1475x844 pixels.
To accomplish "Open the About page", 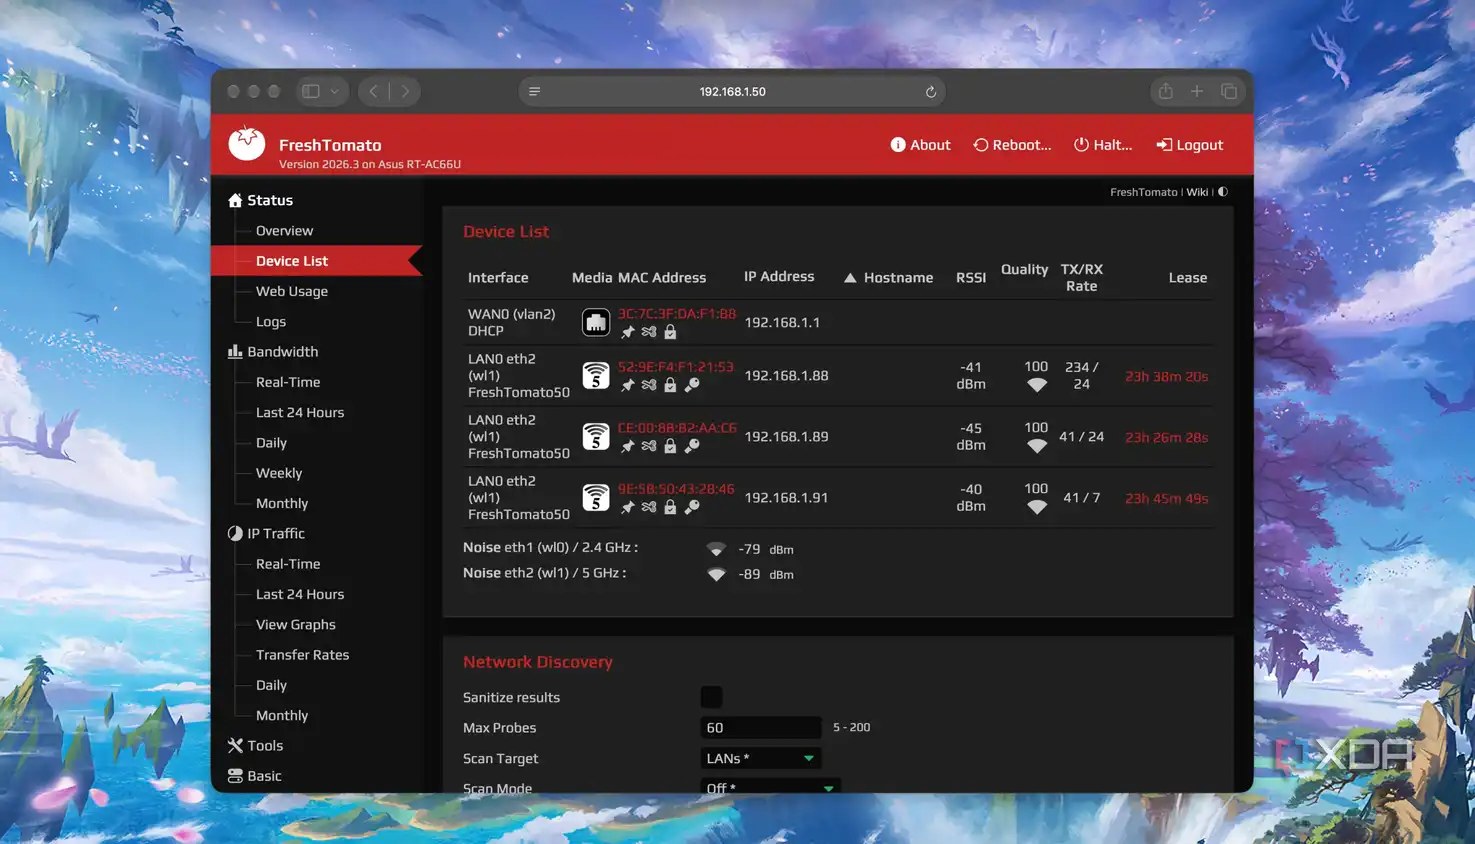I will point(920,145).
